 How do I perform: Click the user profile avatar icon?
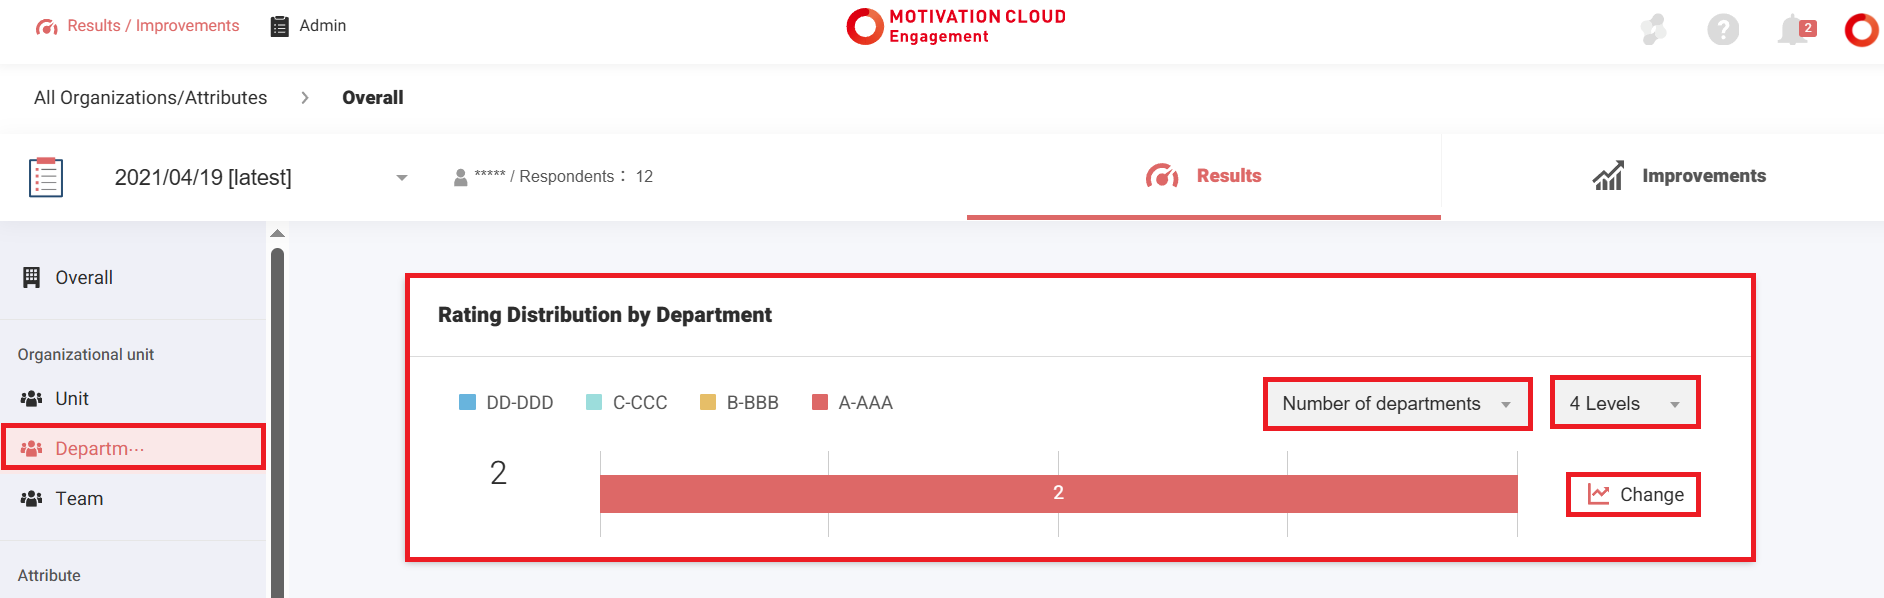point(1861,30)
